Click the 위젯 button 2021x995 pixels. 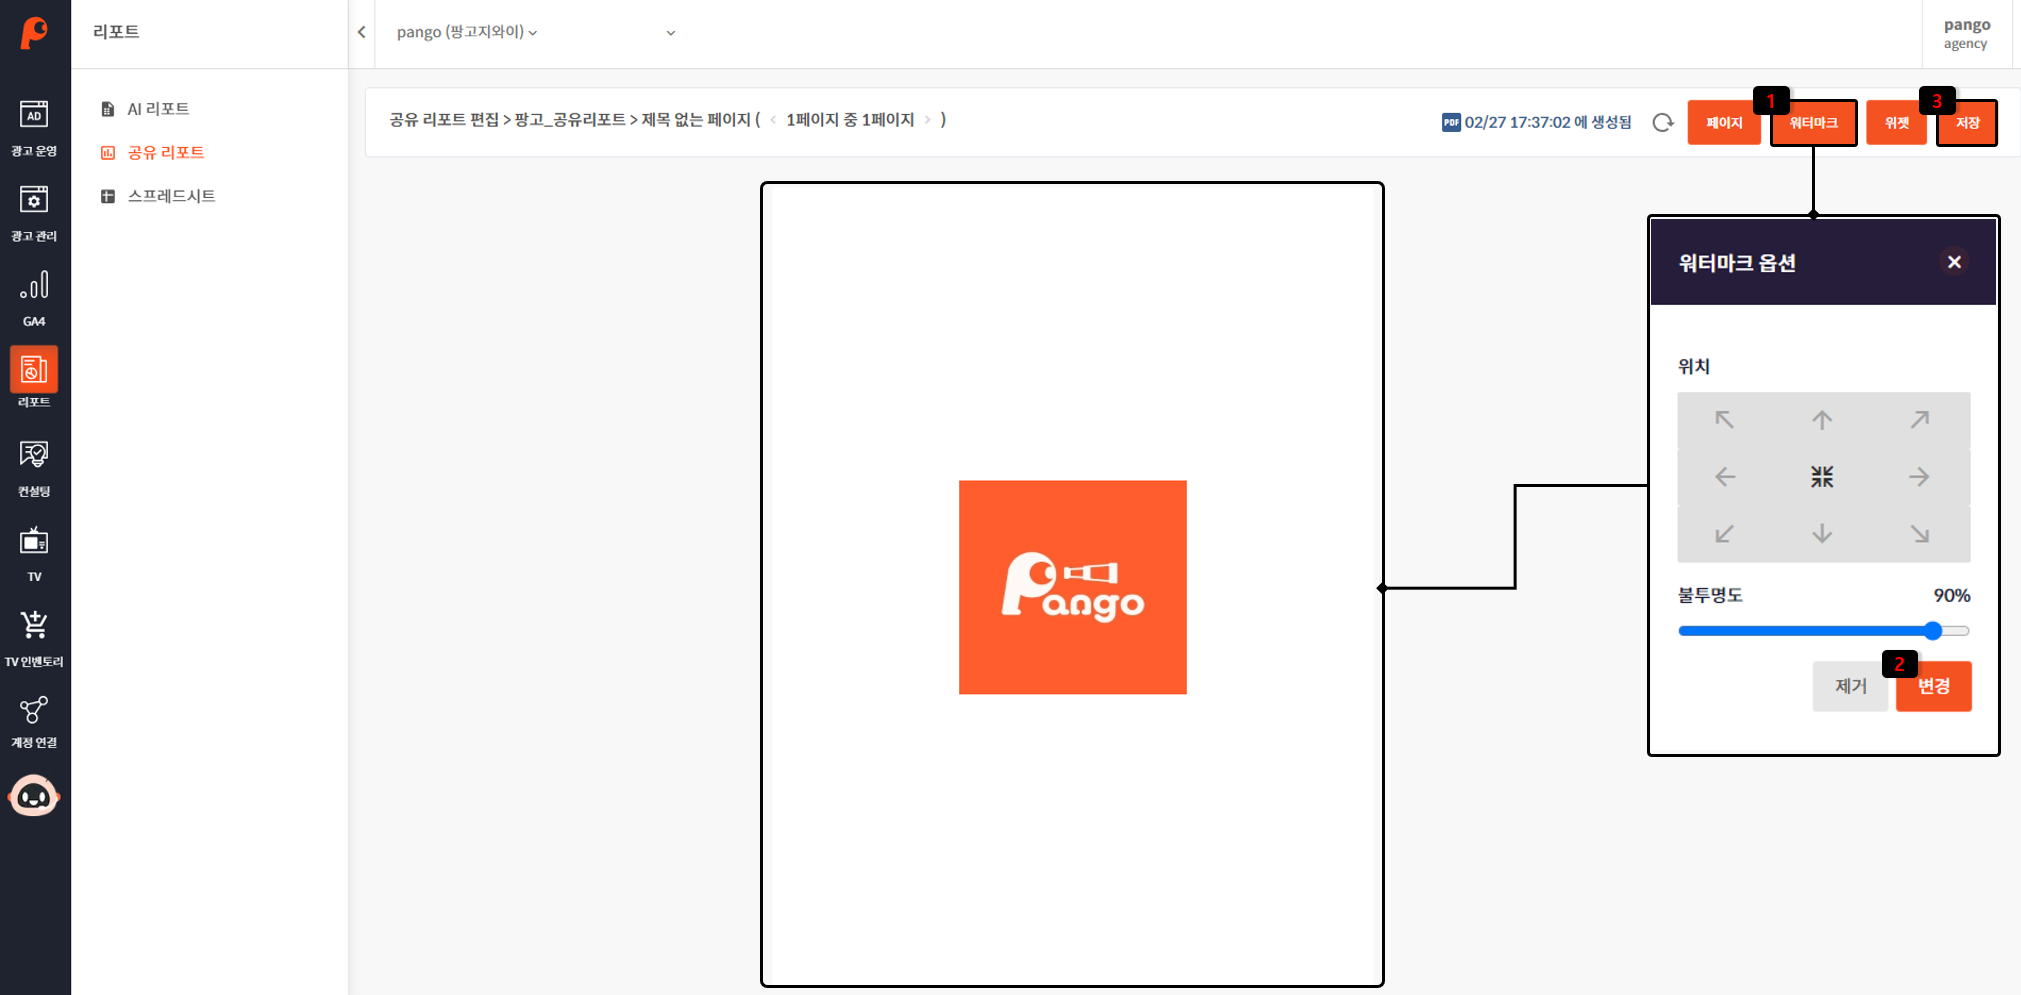pyautogui.click(x=1896, y=123)
